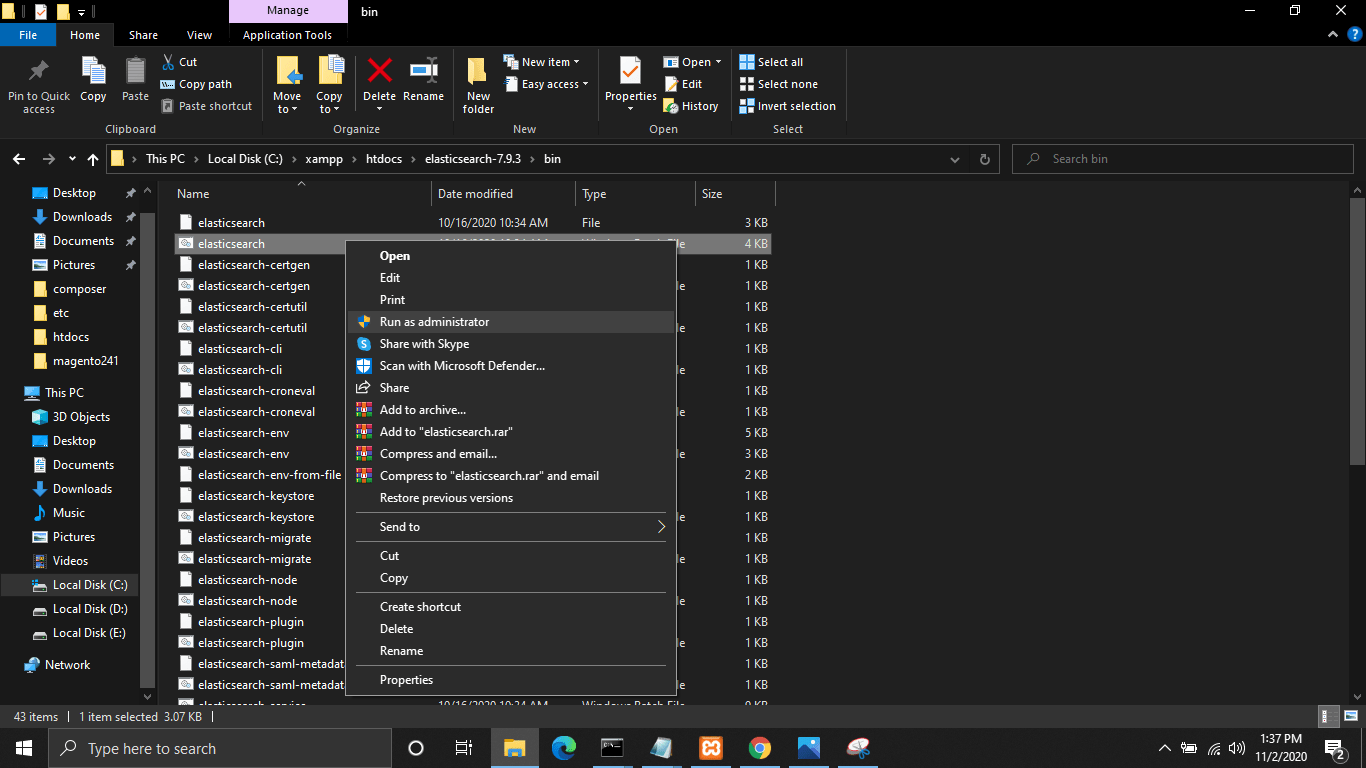Click Paste shortcut command
This screenshot has width=1366, height=768.
[x=205, y=106]
